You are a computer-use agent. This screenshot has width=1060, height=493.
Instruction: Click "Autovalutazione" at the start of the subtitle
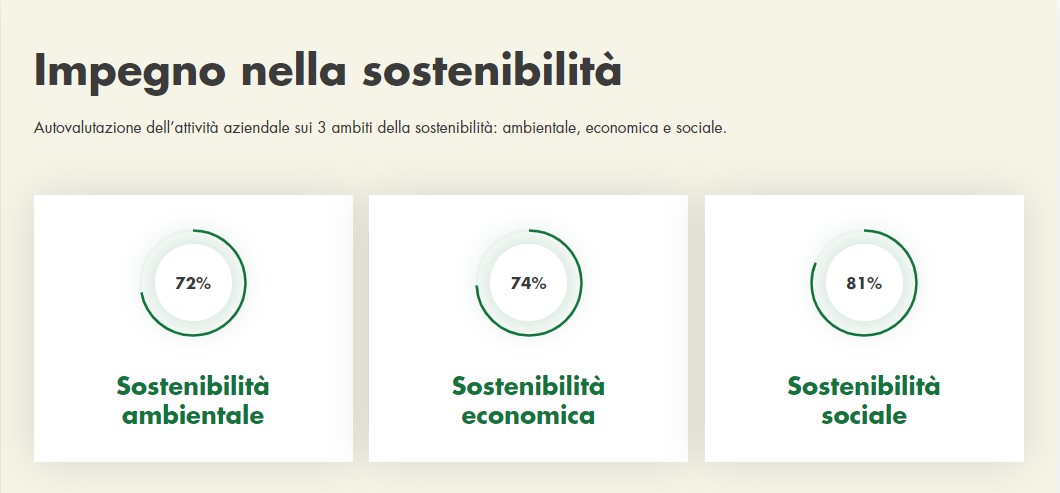click(x=87, y=129)
